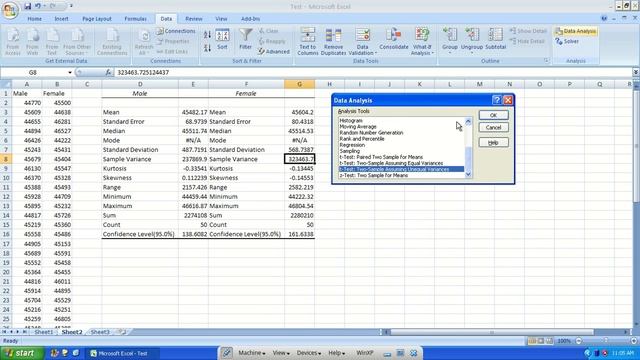Toggle the Filter funnel

(245, 40)
